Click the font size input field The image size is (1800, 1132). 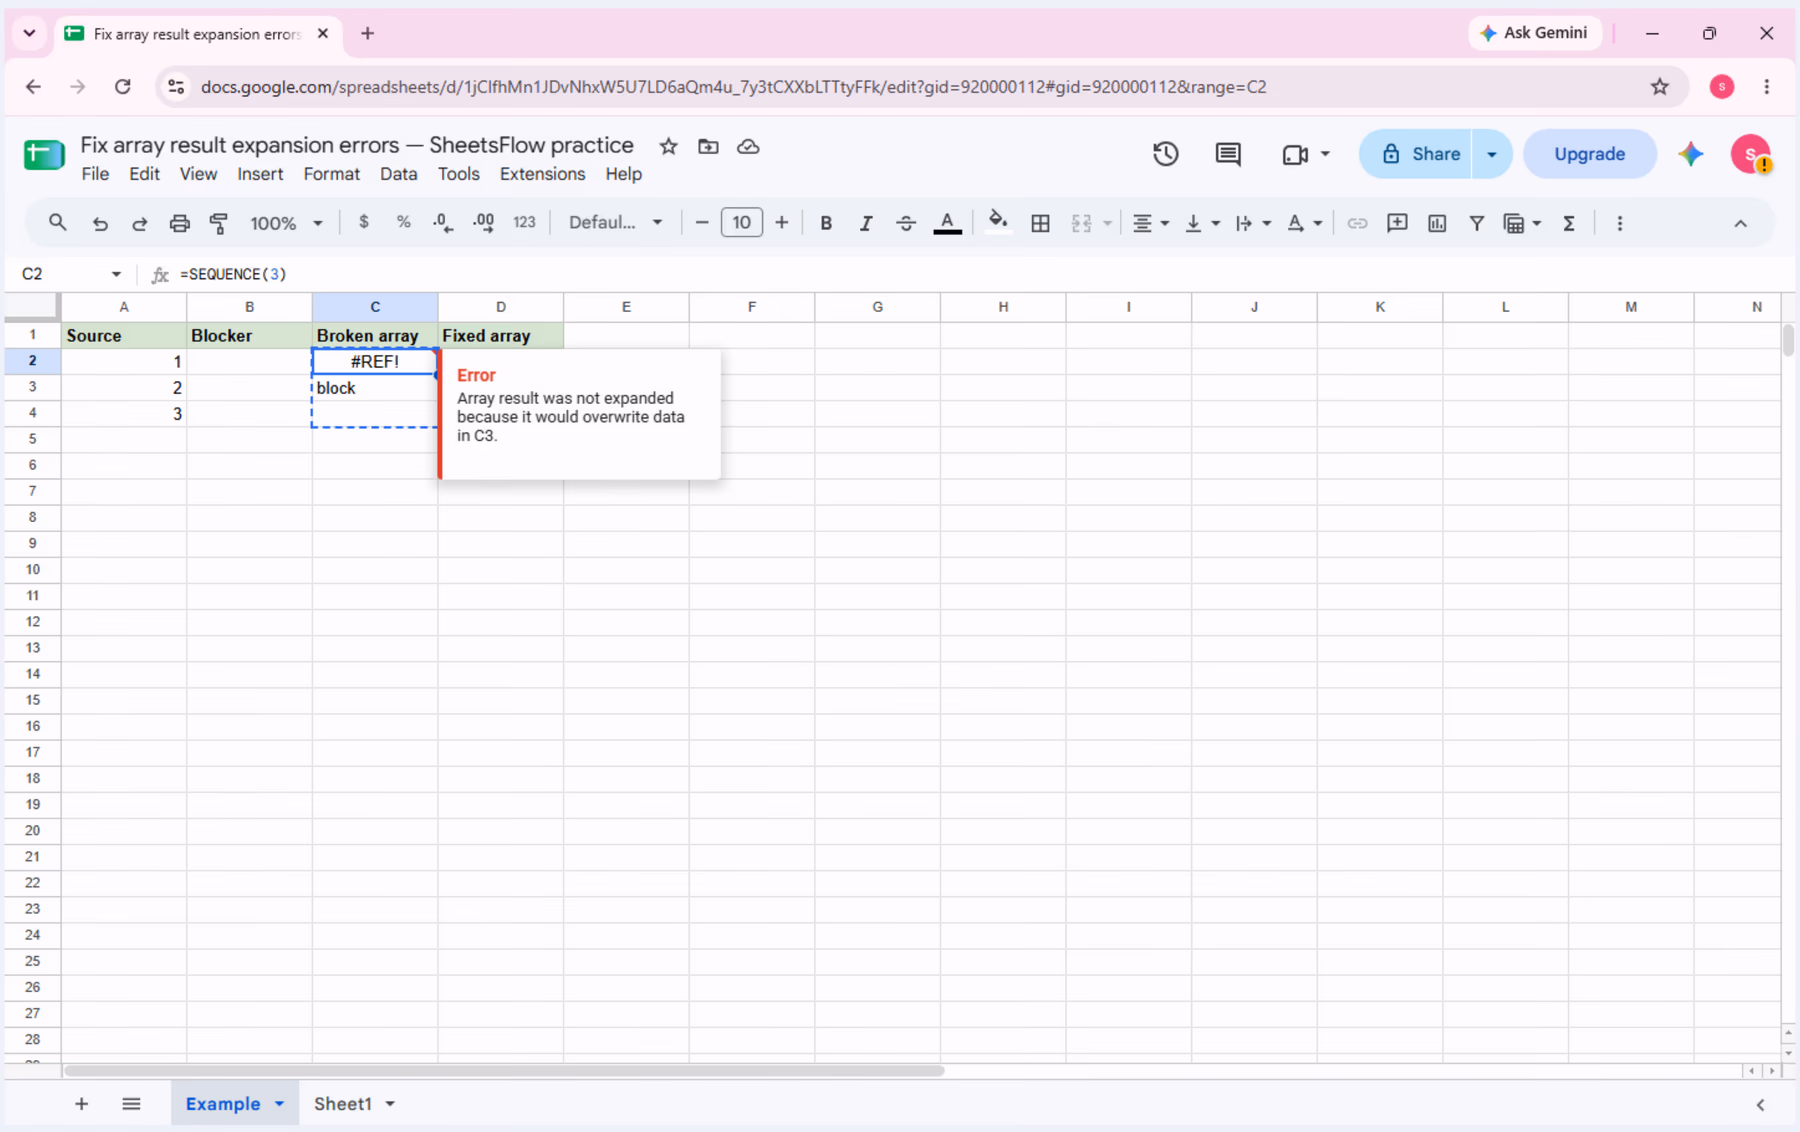[x=741, y=223]
